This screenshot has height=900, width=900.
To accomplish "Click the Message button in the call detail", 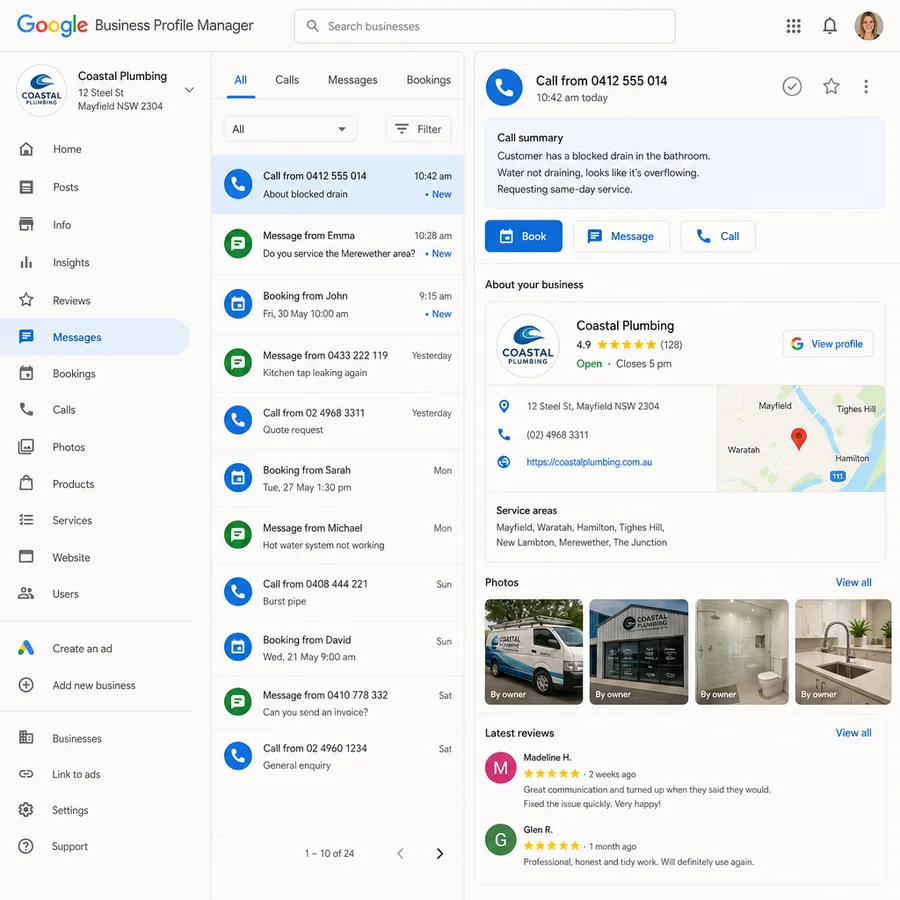I will [x=621, y=236].
